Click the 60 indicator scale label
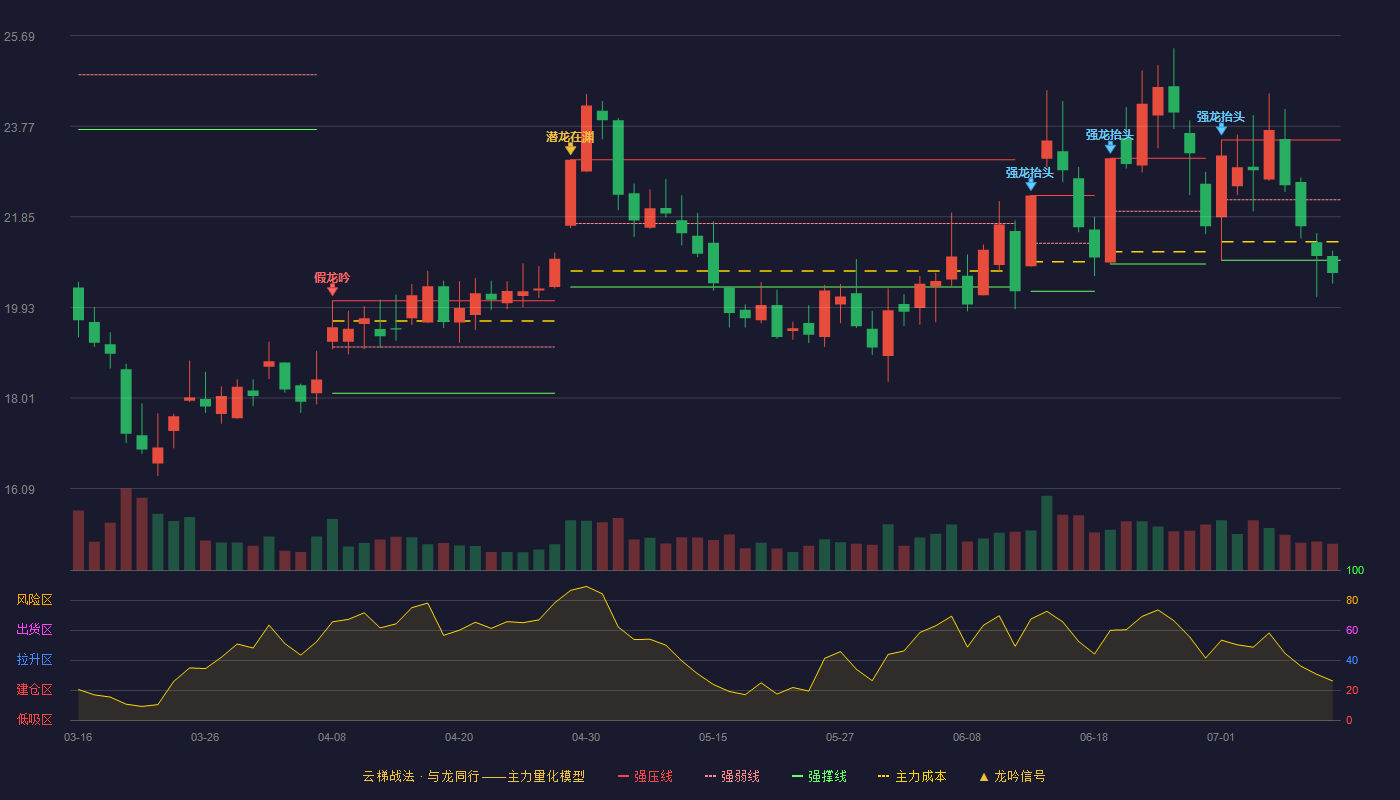The image size is (1400, 800). pos(1352,630)
